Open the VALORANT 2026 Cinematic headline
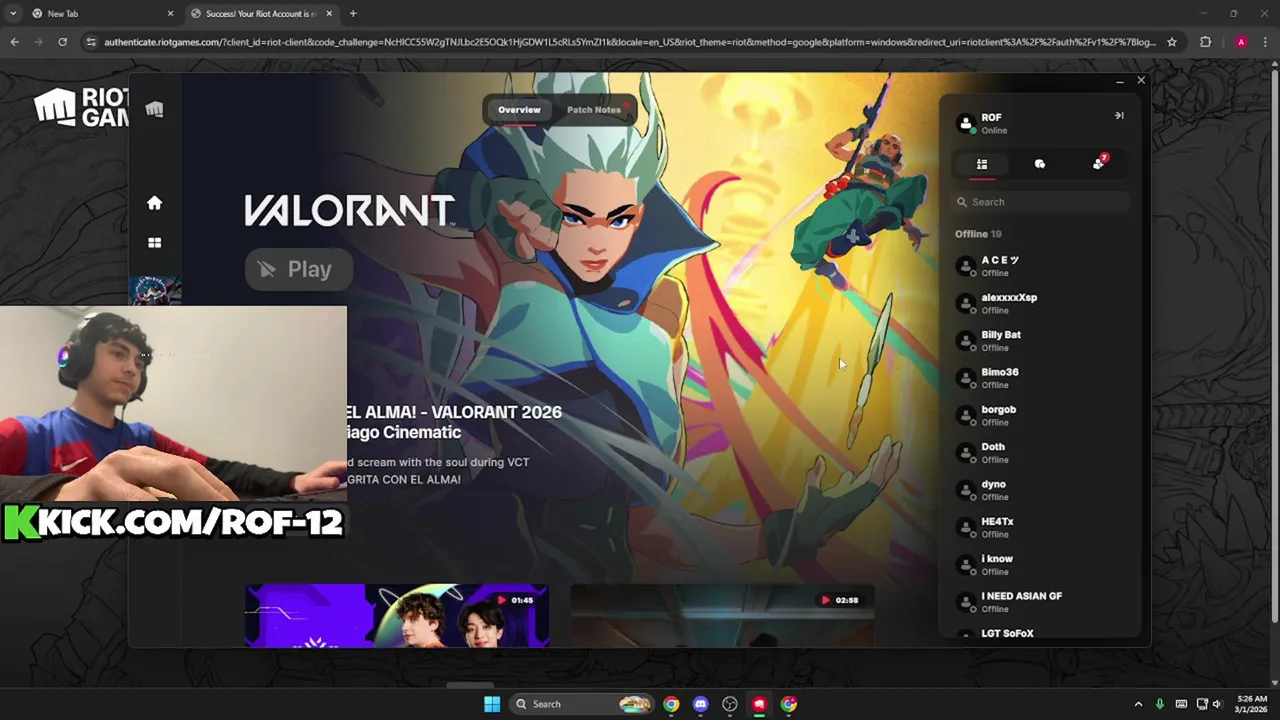 [455, 422]
